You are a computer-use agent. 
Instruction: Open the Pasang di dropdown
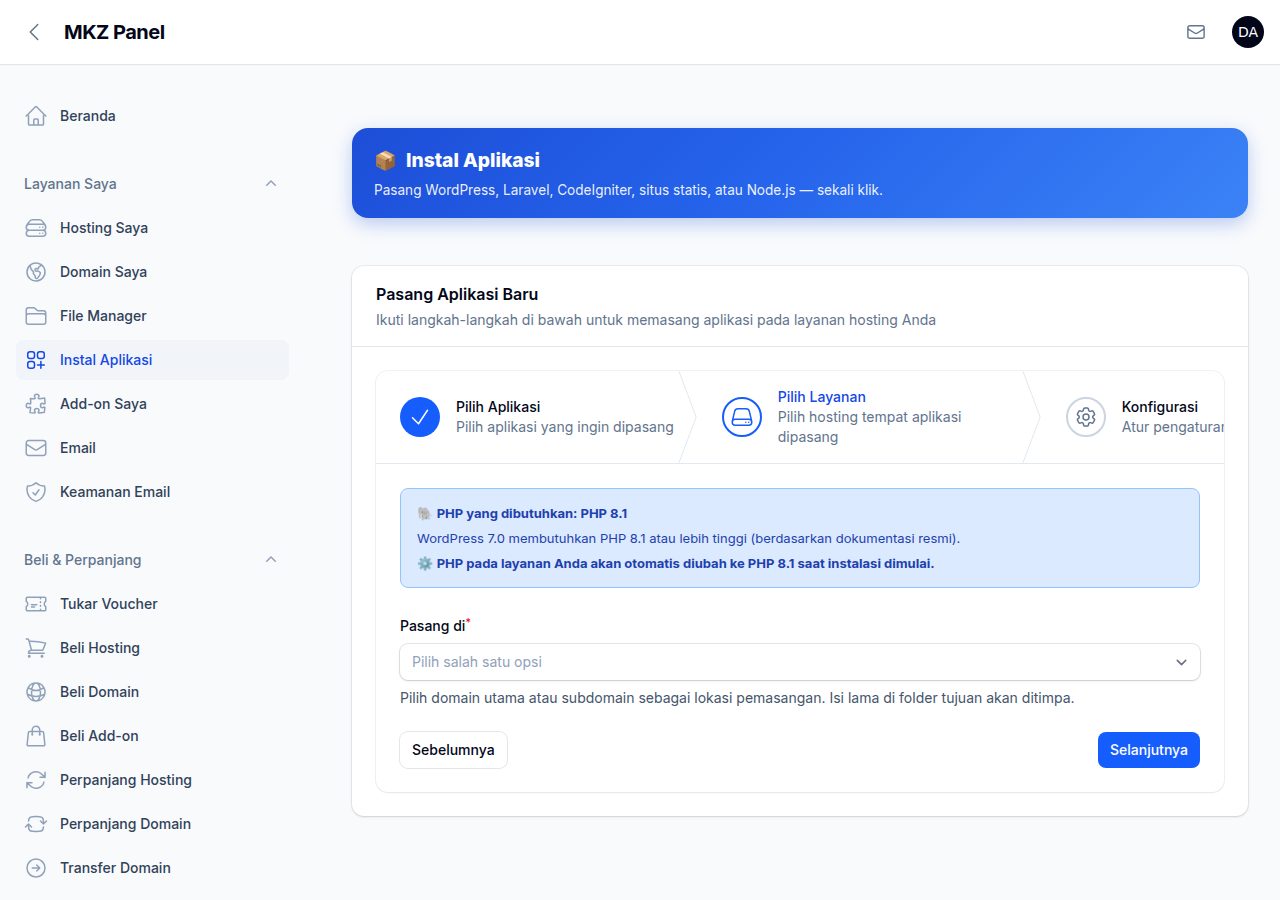[800, 662]
